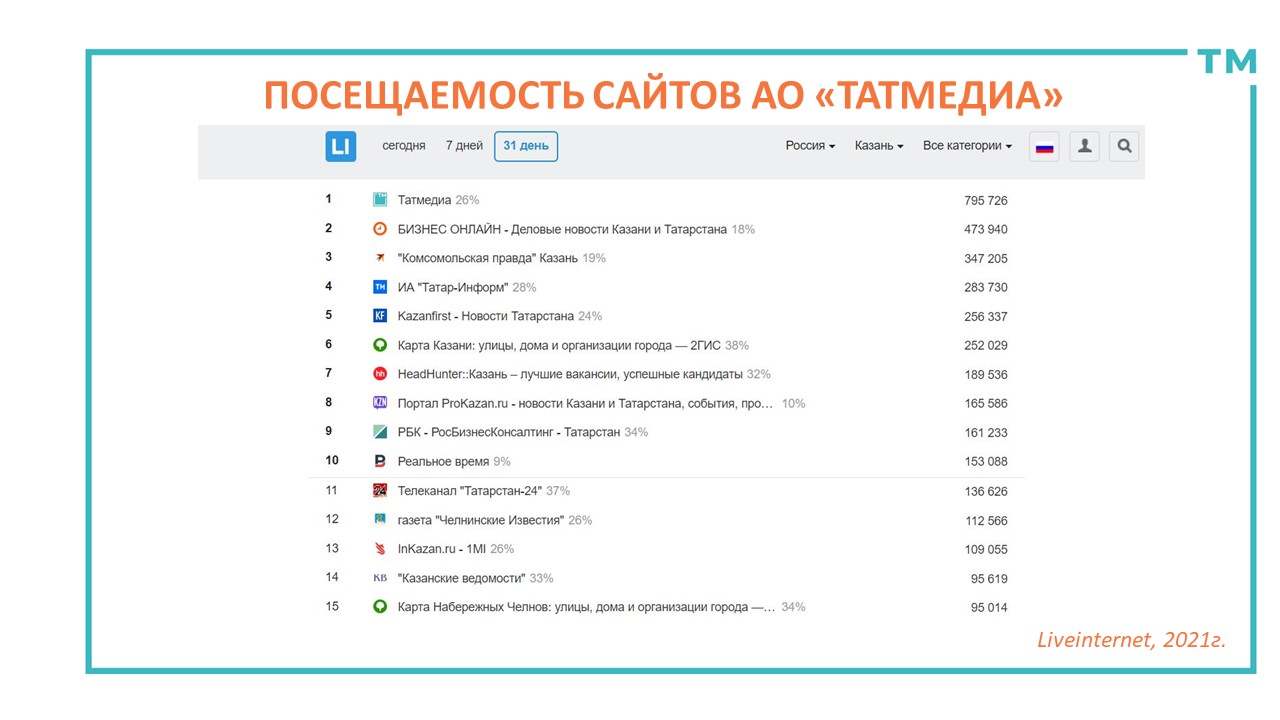The height and width of the screenshot is (720, 1280).
Task: Click the blue LI LiveInternet logo
Action: 341,147
